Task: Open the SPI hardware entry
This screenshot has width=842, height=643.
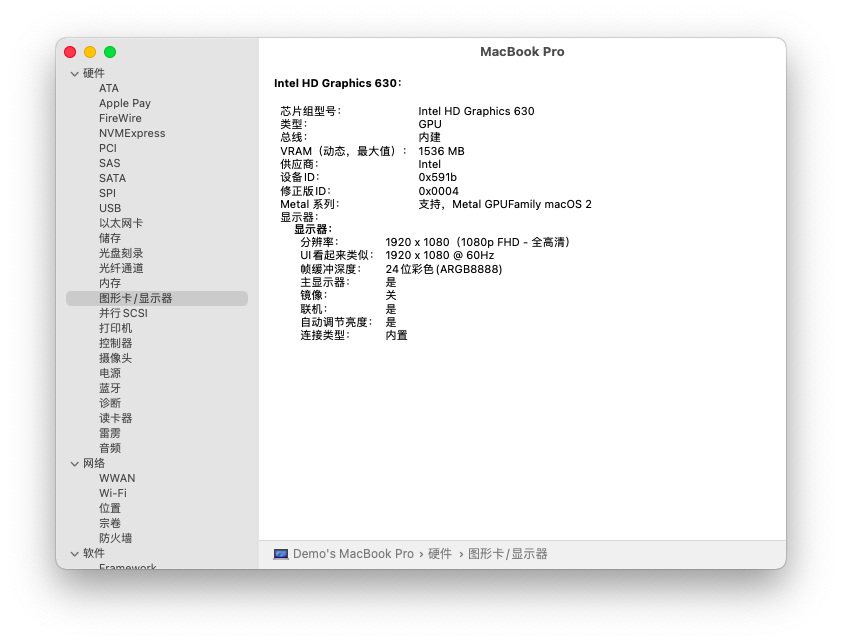Action: coord(107,193)
